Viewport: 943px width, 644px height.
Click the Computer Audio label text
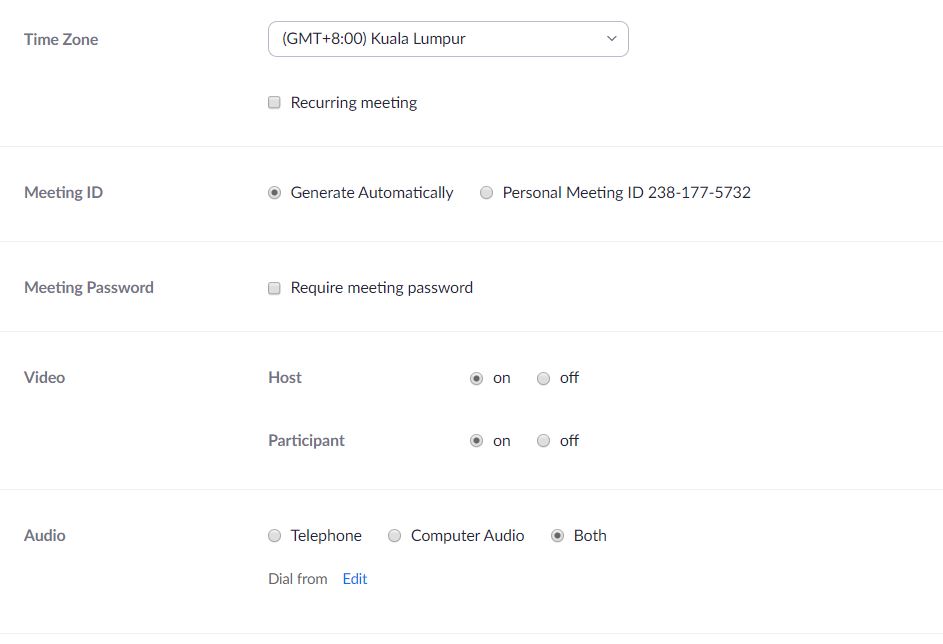tap(467, 536)
